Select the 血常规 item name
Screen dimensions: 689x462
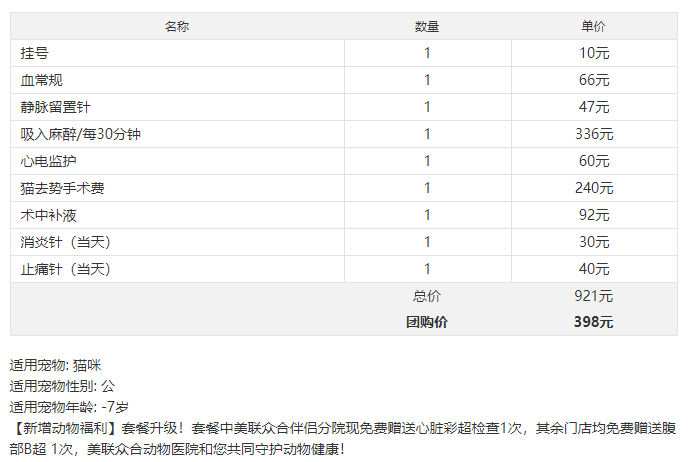click(x=41, y=80)
